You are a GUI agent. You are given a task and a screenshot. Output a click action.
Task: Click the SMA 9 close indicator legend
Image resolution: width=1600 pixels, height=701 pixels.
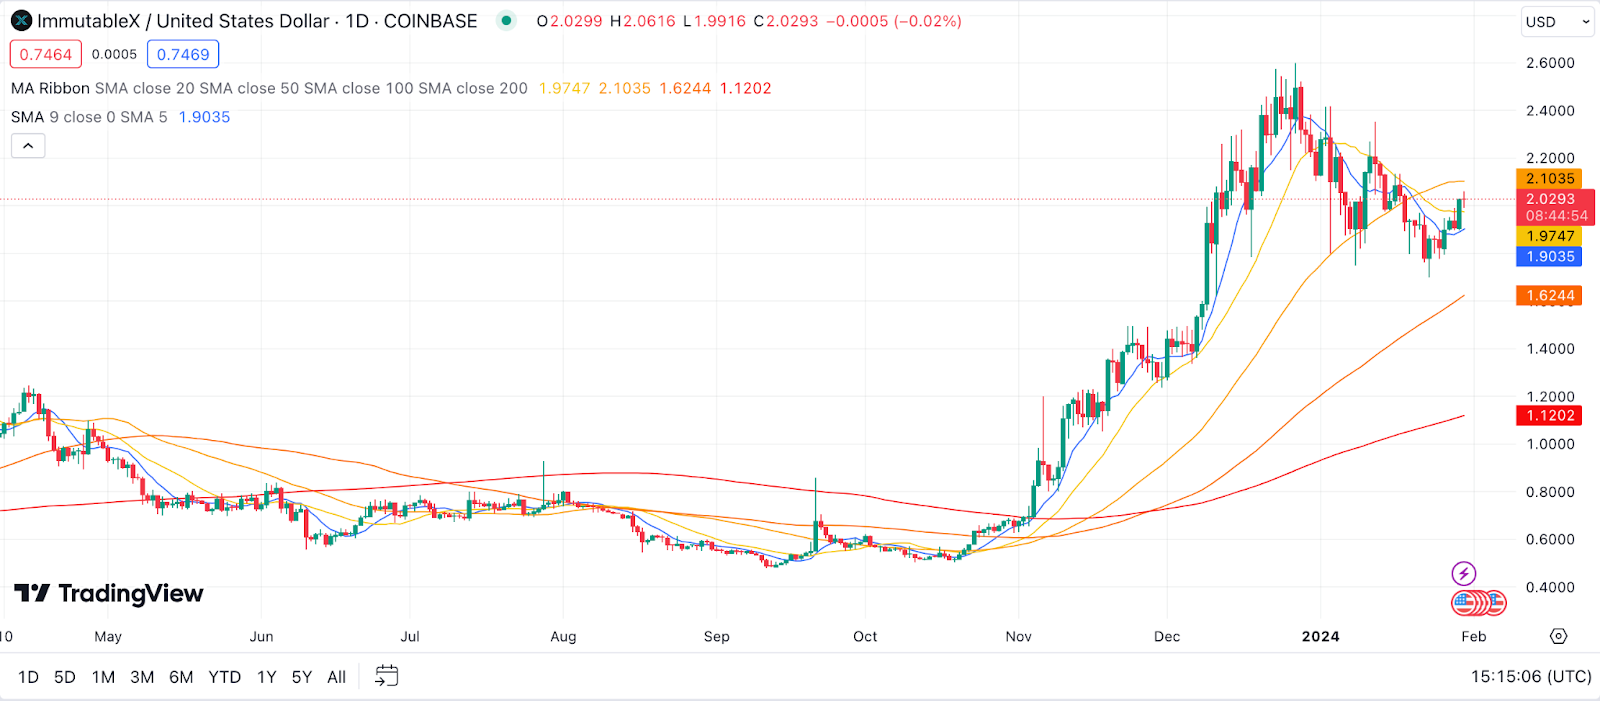[89, 117]
